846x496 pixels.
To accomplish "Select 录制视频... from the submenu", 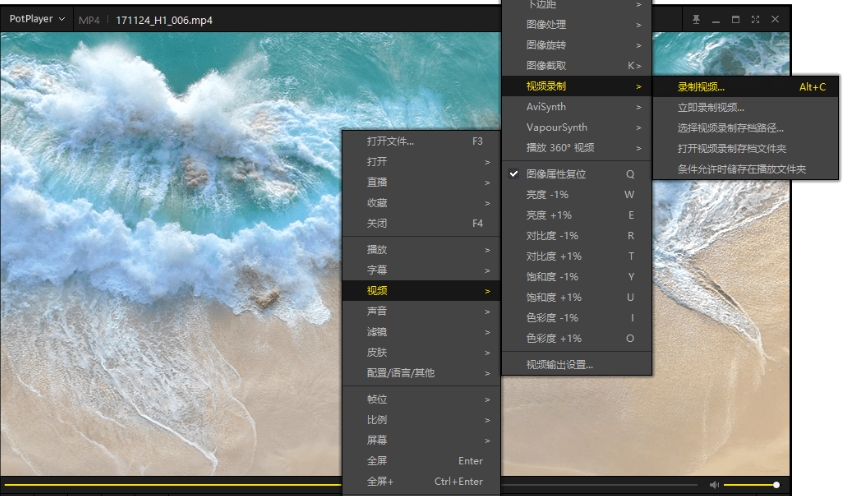I will pyautogui.click(x=701, y=87).
